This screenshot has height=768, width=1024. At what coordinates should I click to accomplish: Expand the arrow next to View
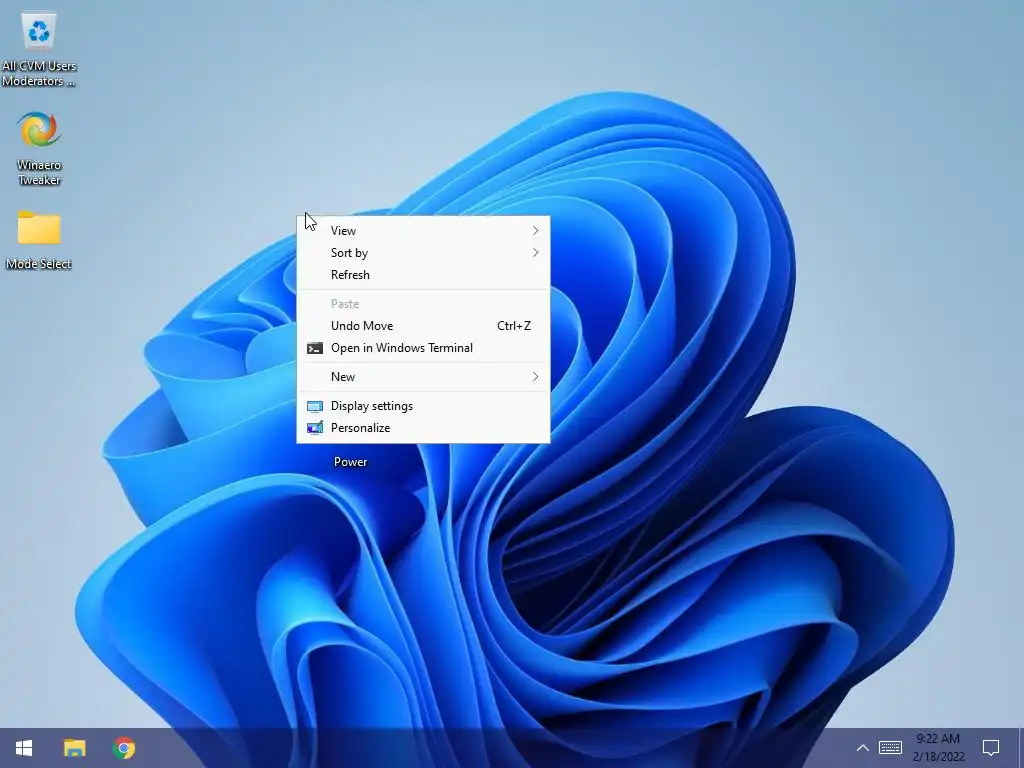pos(536,231)
